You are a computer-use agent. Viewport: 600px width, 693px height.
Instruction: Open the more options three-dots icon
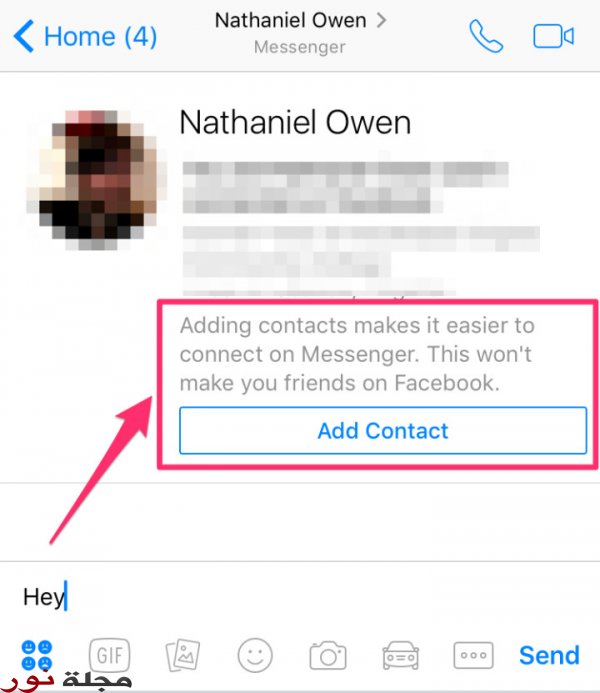(473, 655)
